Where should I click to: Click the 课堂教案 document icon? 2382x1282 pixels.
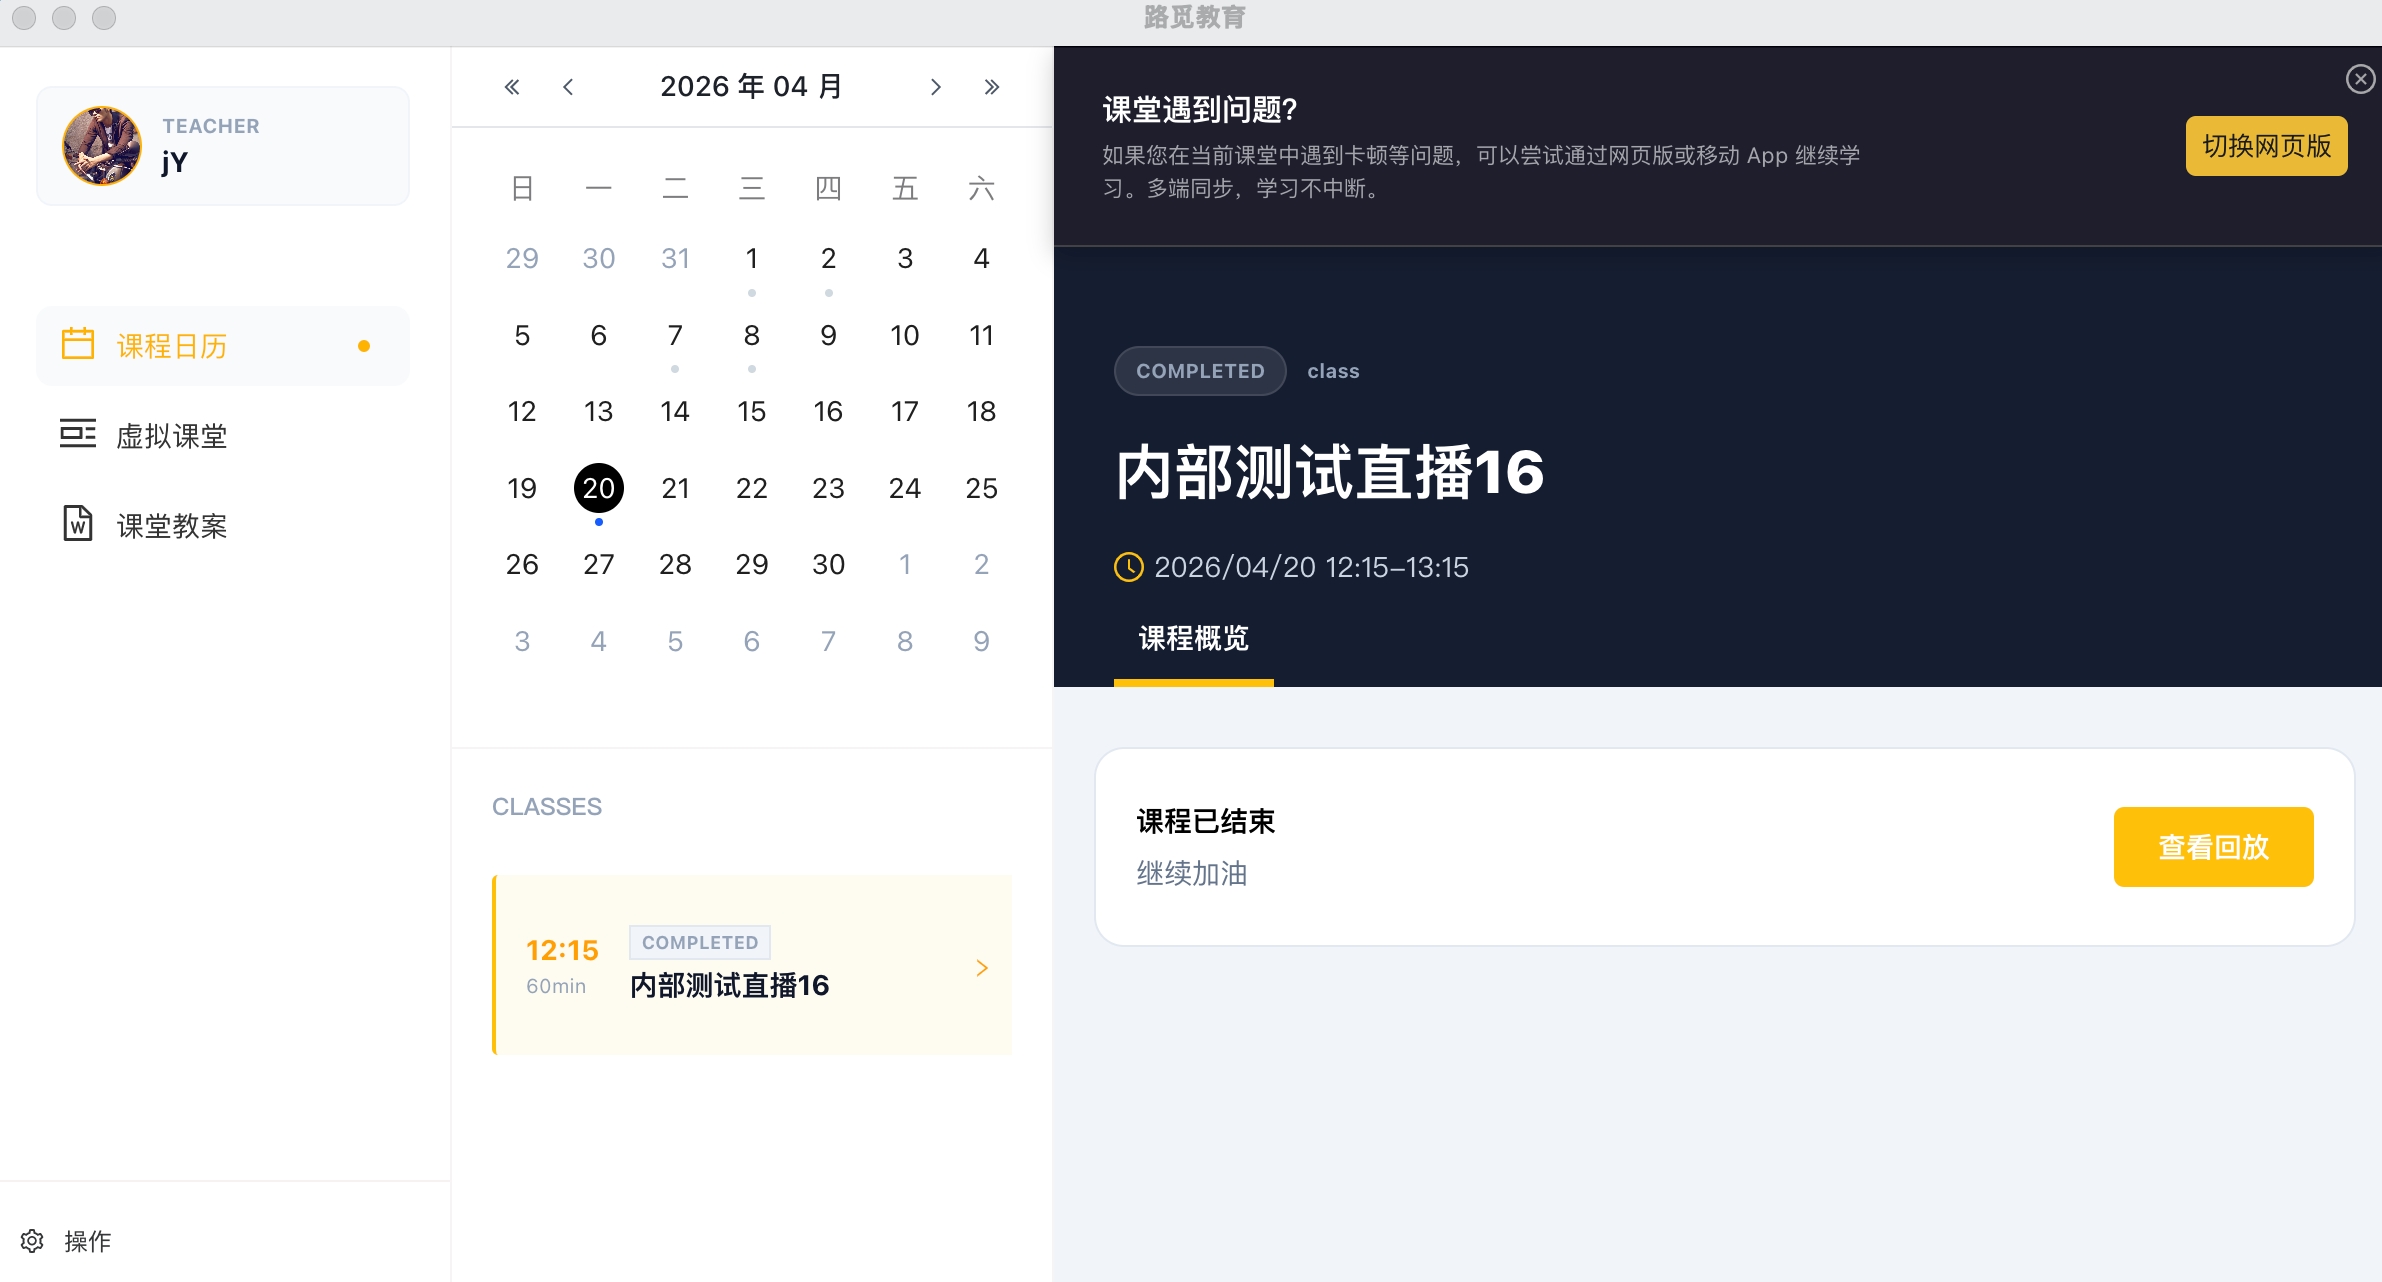[77, 524]
